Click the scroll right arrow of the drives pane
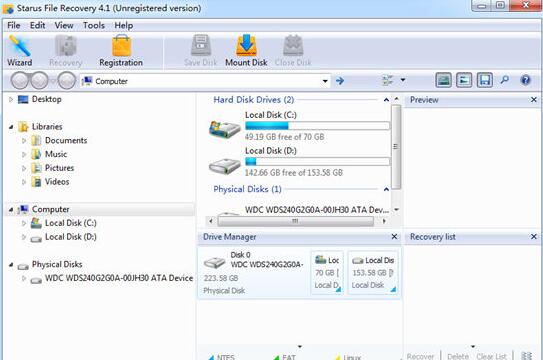Viewport: 543px width, 360px height. click(x=384, y=221)
